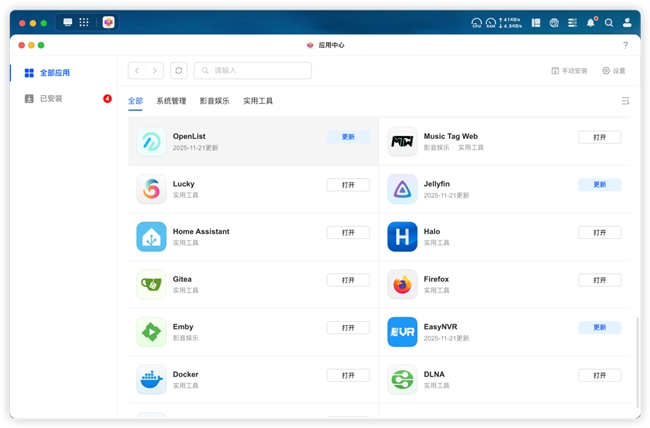This screenshot has width=650, height=428.
Task: Switch to the 系统管理 tab
Action: [x=171, y=101]
